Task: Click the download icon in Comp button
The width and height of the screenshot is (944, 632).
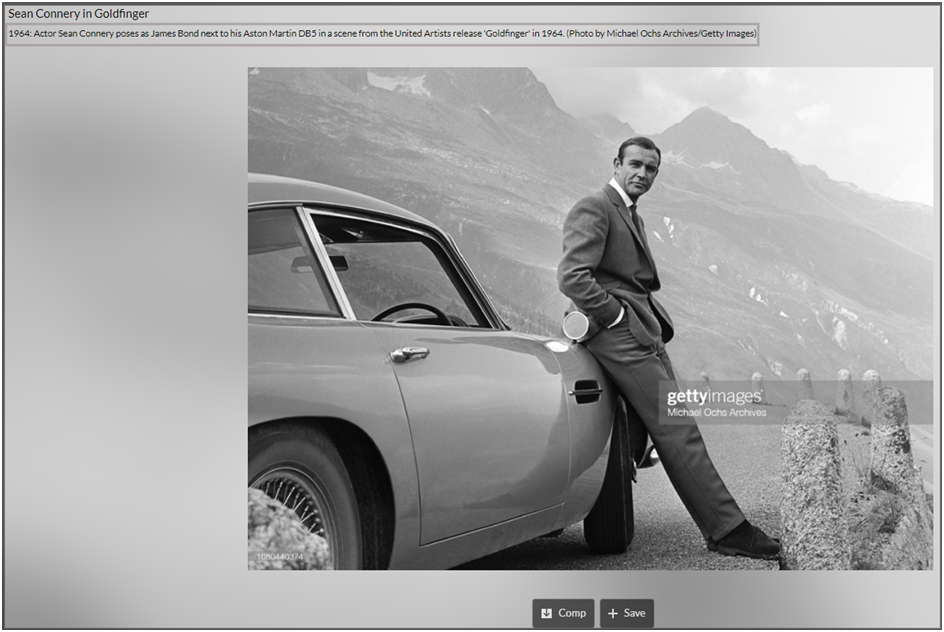Action: click(x=546, y=613)
